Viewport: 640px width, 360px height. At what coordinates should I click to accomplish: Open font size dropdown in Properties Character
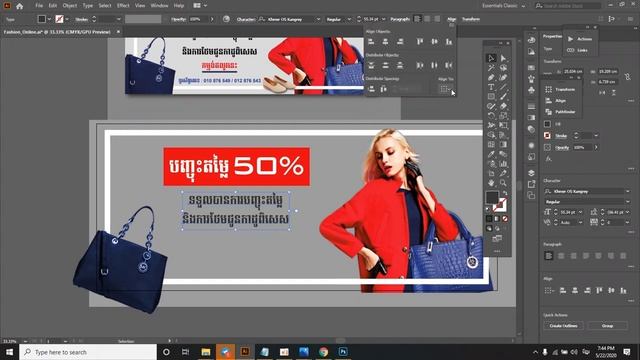click(x=580, y=212)
